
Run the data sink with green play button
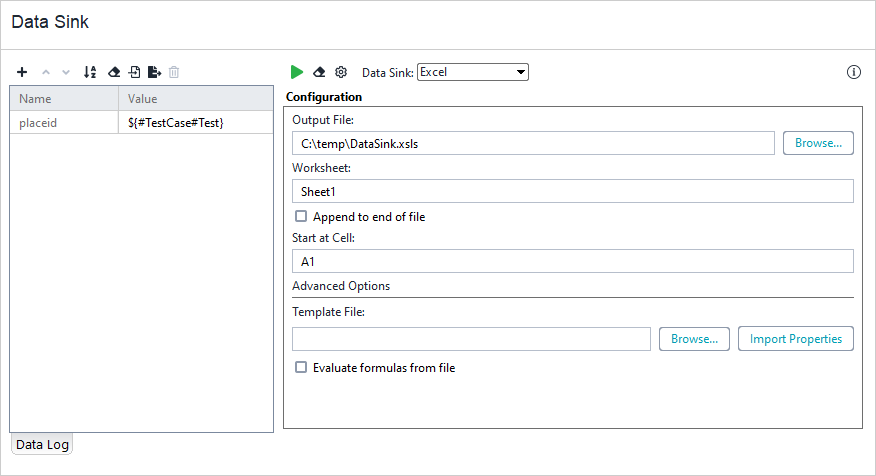click(x=297, y=72)
